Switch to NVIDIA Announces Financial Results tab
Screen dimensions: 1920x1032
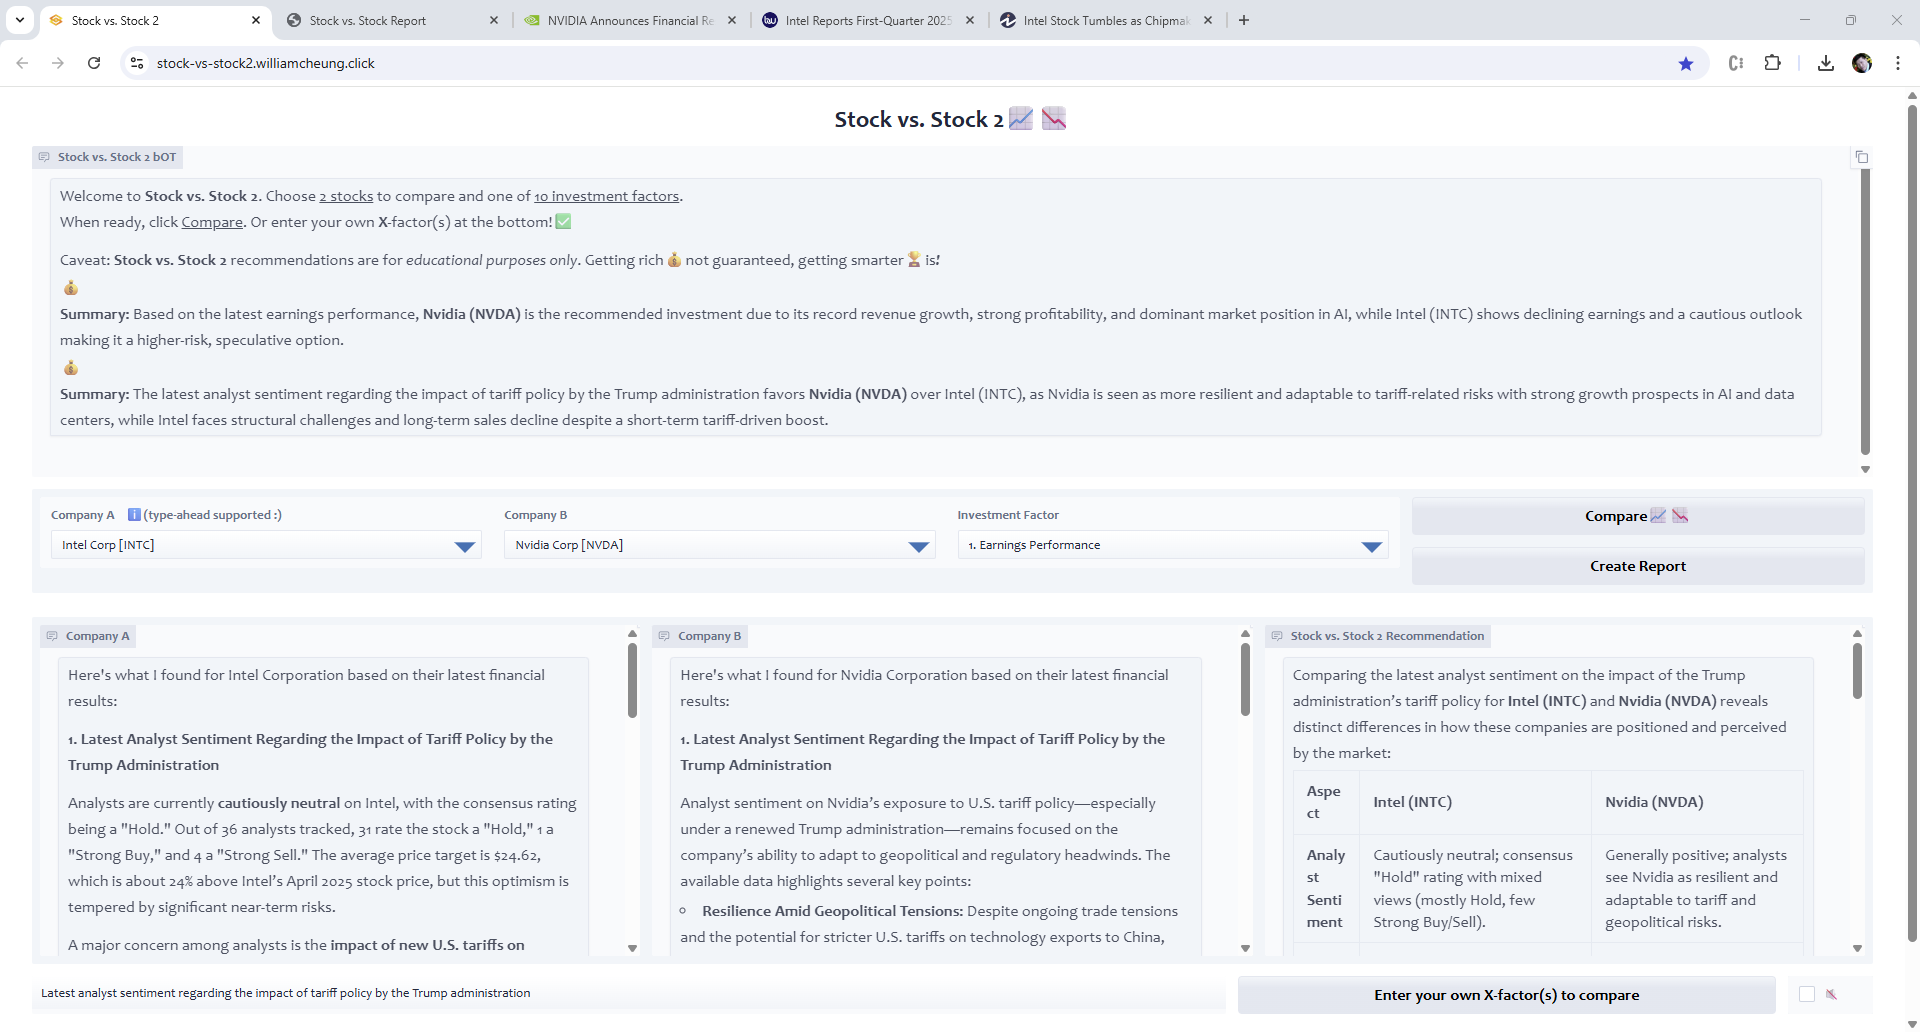(x=630, y=20)
